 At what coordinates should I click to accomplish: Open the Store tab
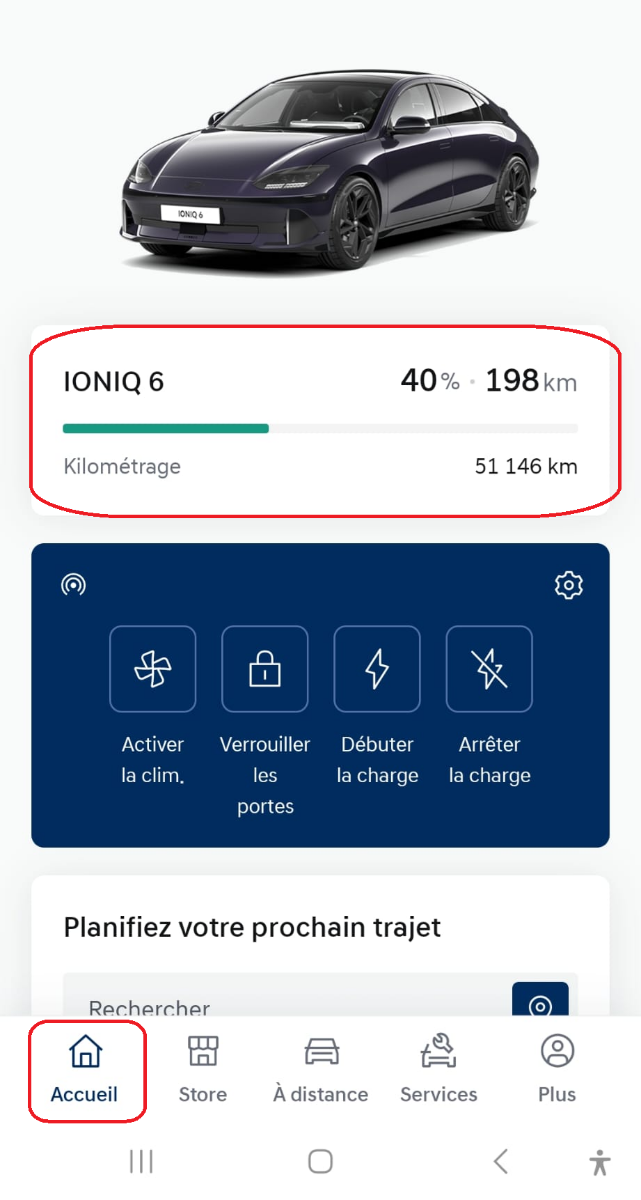tap(202, 1069)
